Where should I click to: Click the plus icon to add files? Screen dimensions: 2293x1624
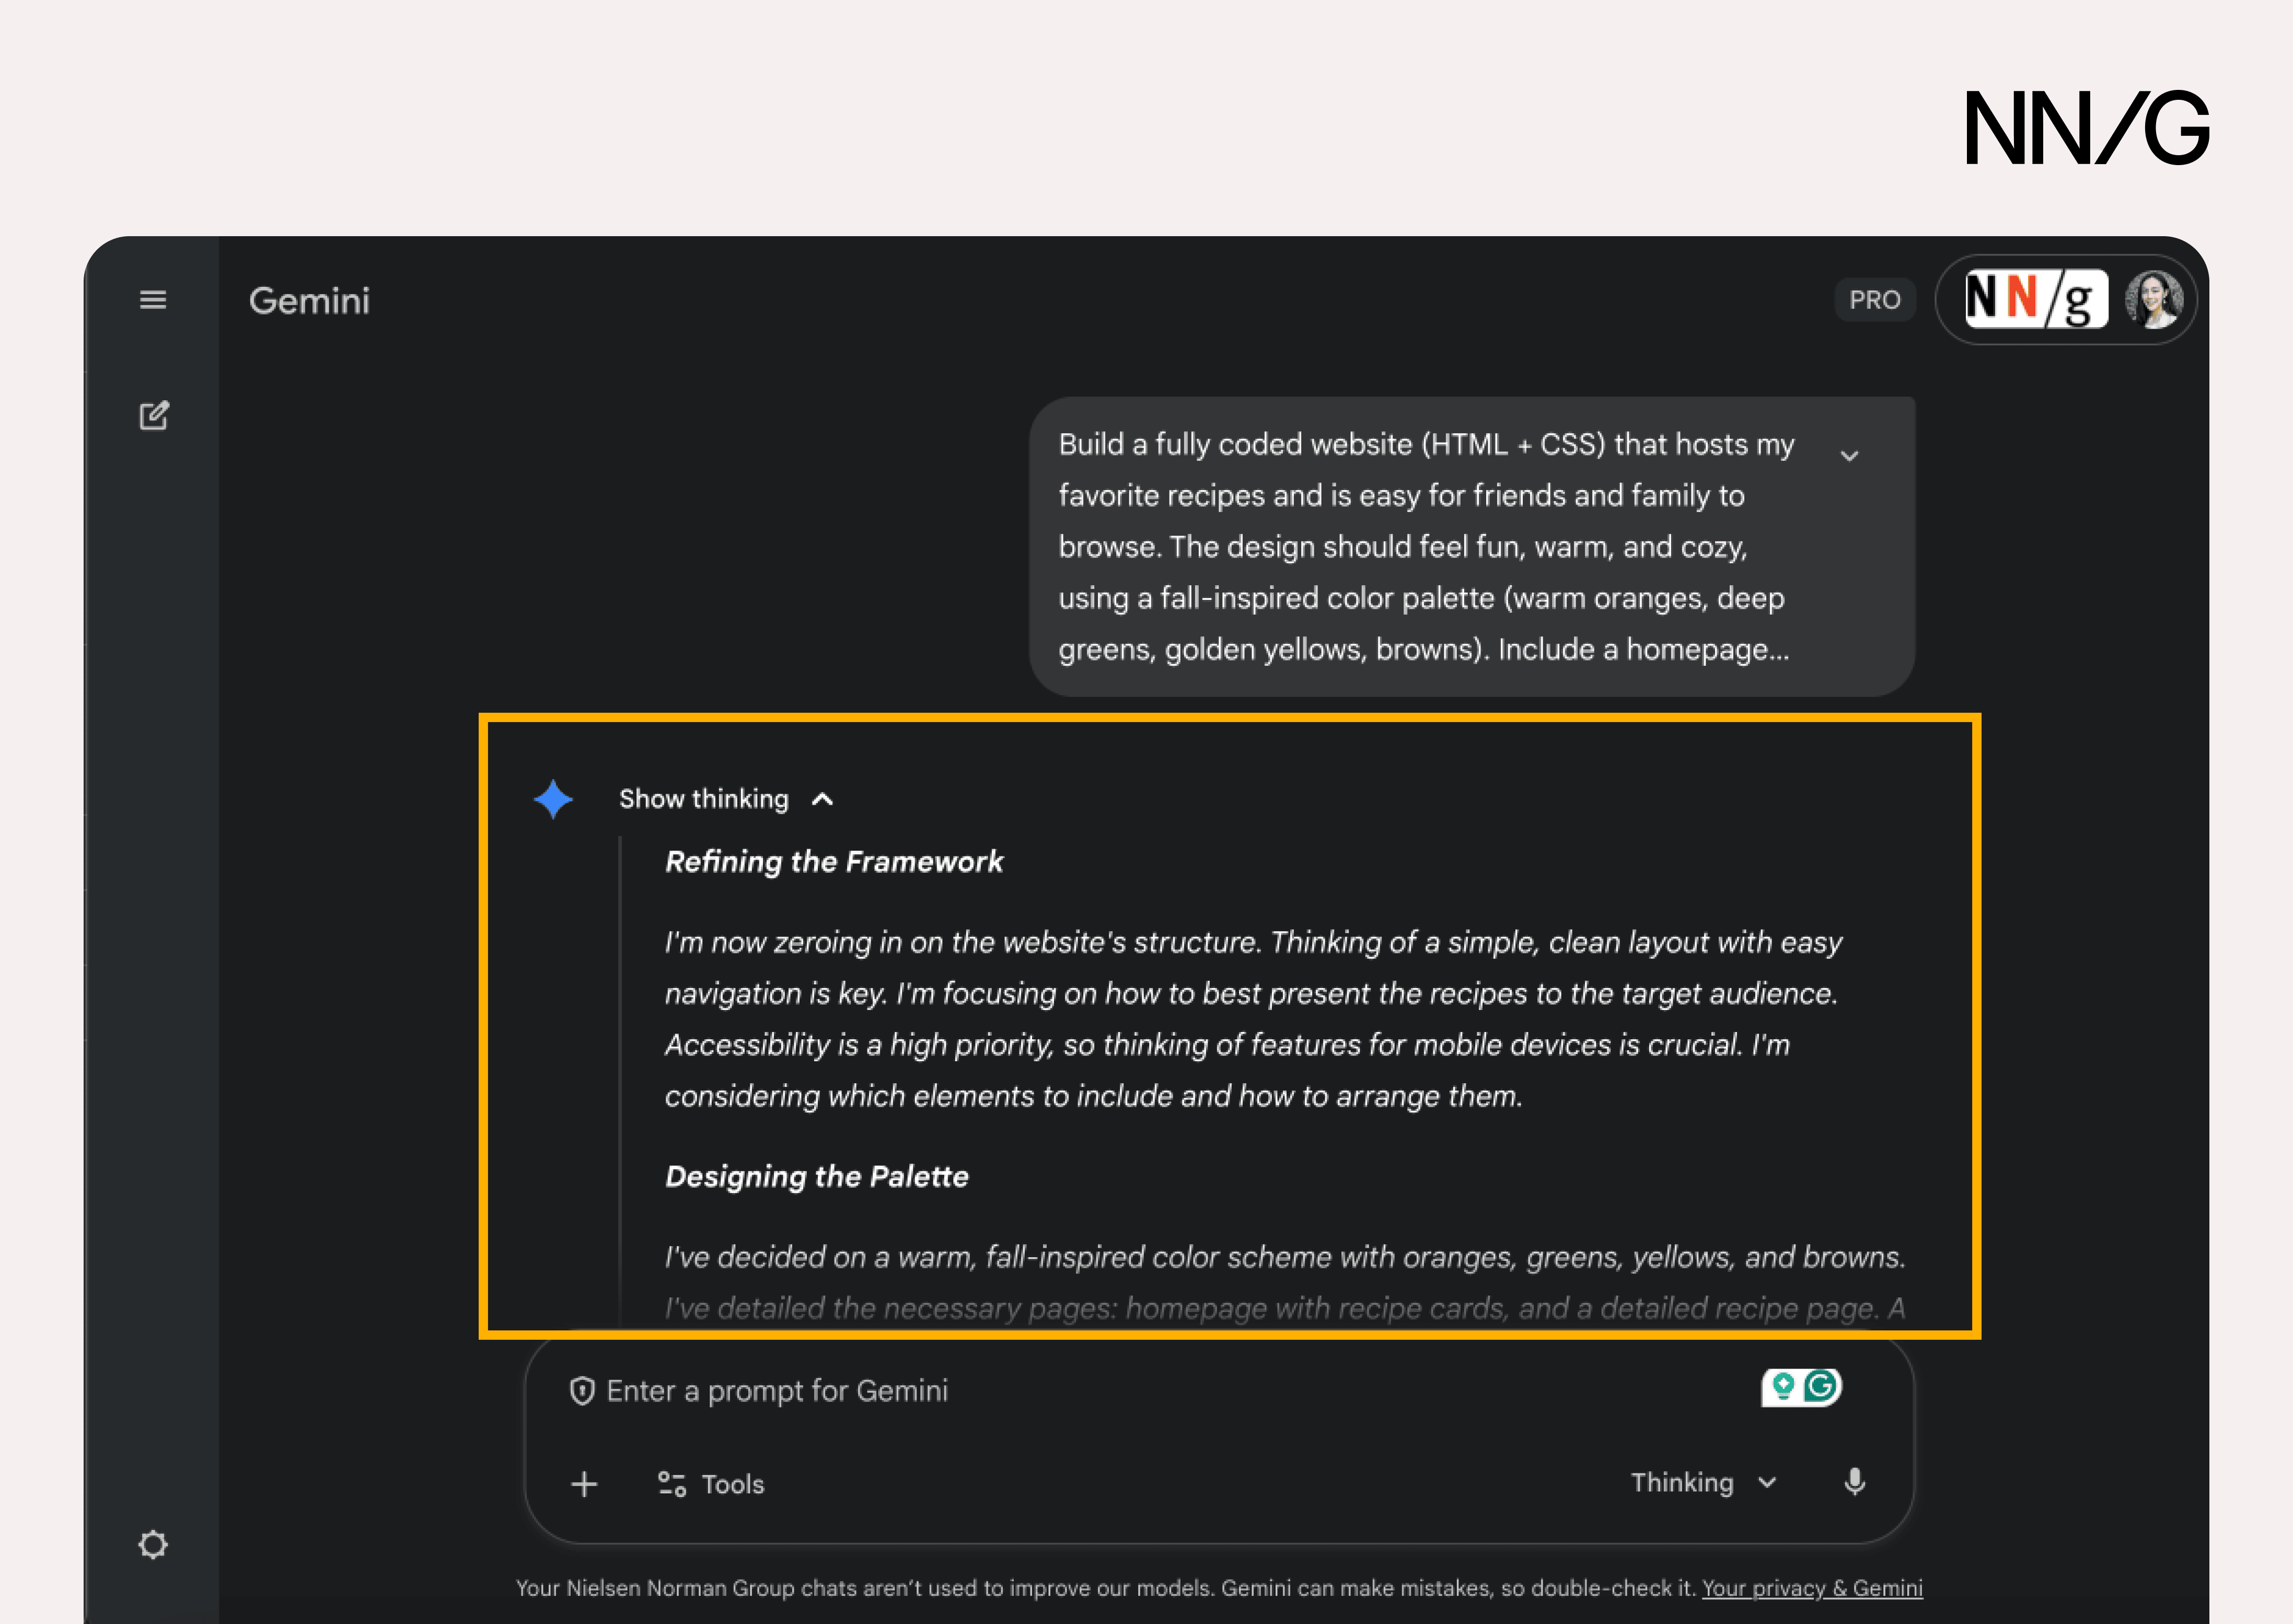point(584,1484)
